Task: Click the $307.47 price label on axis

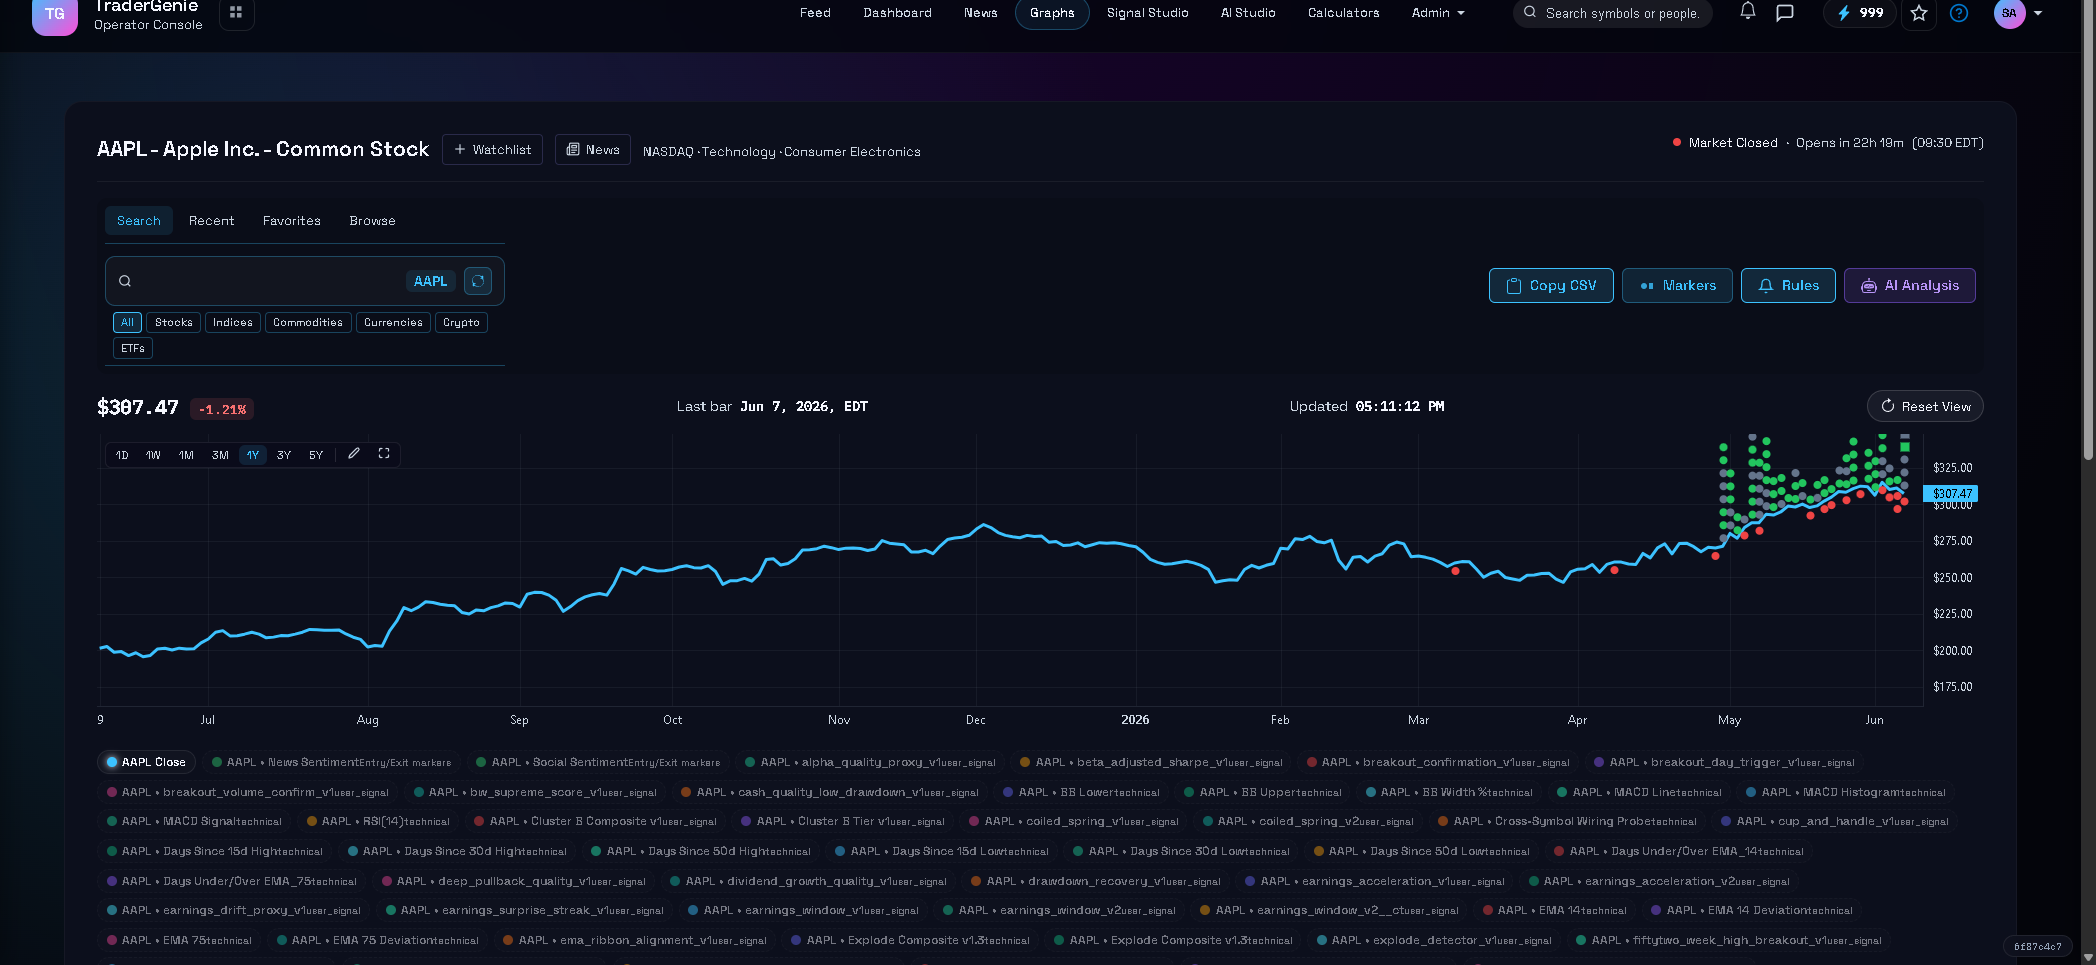Action: tap(1951, 494)
